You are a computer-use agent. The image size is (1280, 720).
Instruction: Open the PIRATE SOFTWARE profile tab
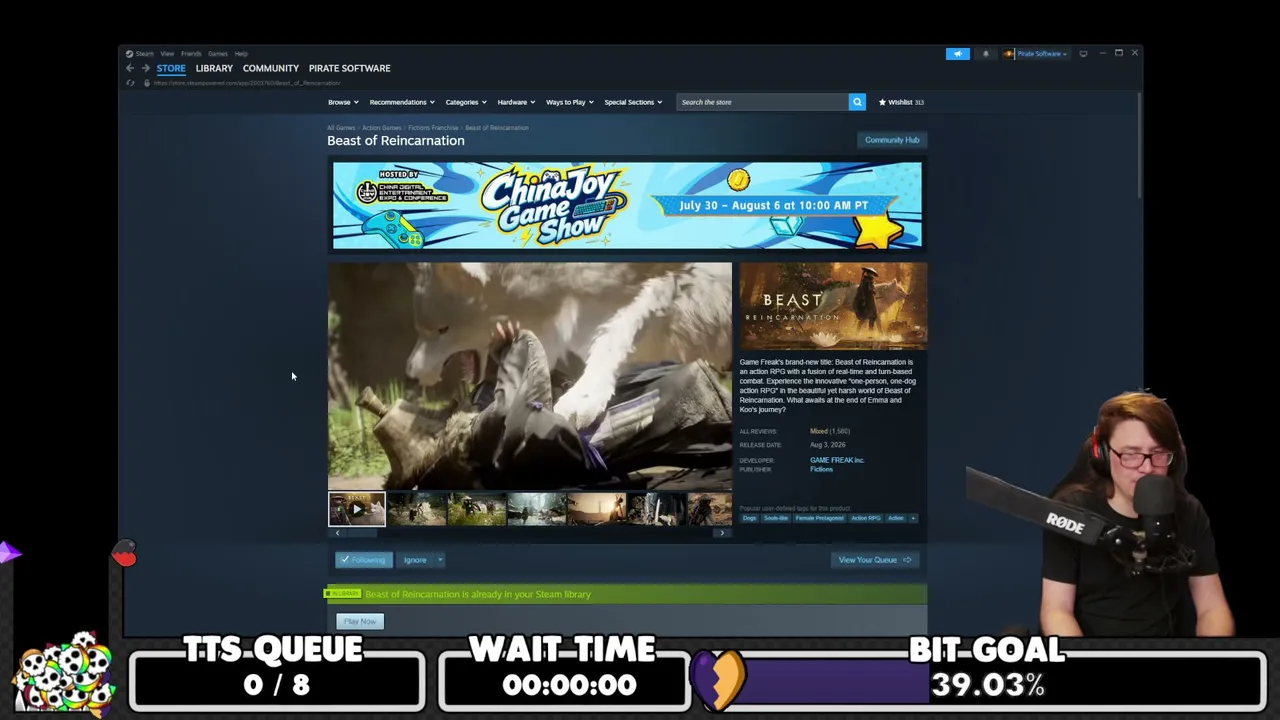pos(350,68)
